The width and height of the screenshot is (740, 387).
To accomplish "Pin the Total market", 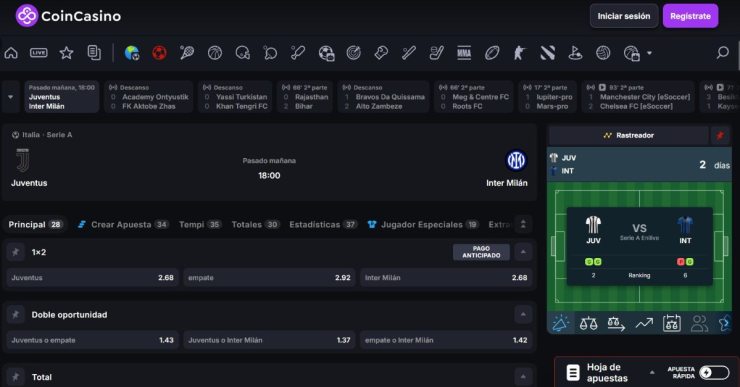I will point(16,377).
